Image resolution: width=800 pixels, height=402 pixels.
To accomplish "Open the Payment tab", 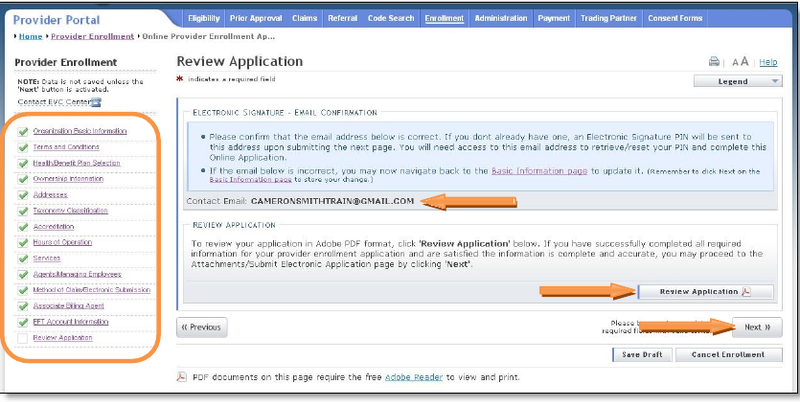I will pyautogui.click(x=554, y=18).
